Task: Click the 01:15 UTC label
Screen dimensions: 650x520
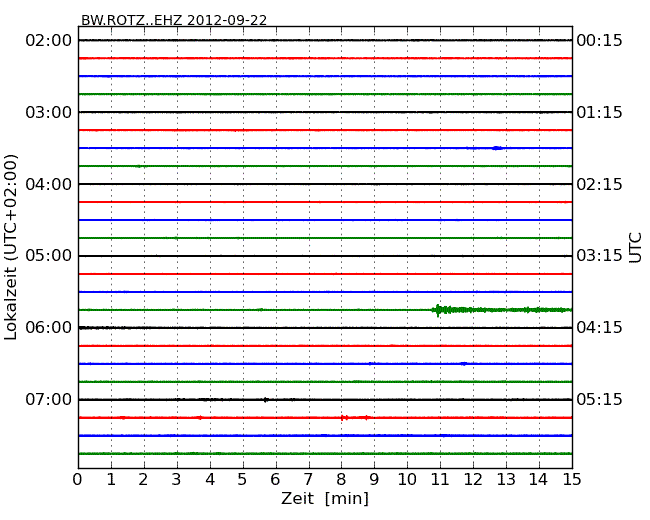Action: (599, 112)
